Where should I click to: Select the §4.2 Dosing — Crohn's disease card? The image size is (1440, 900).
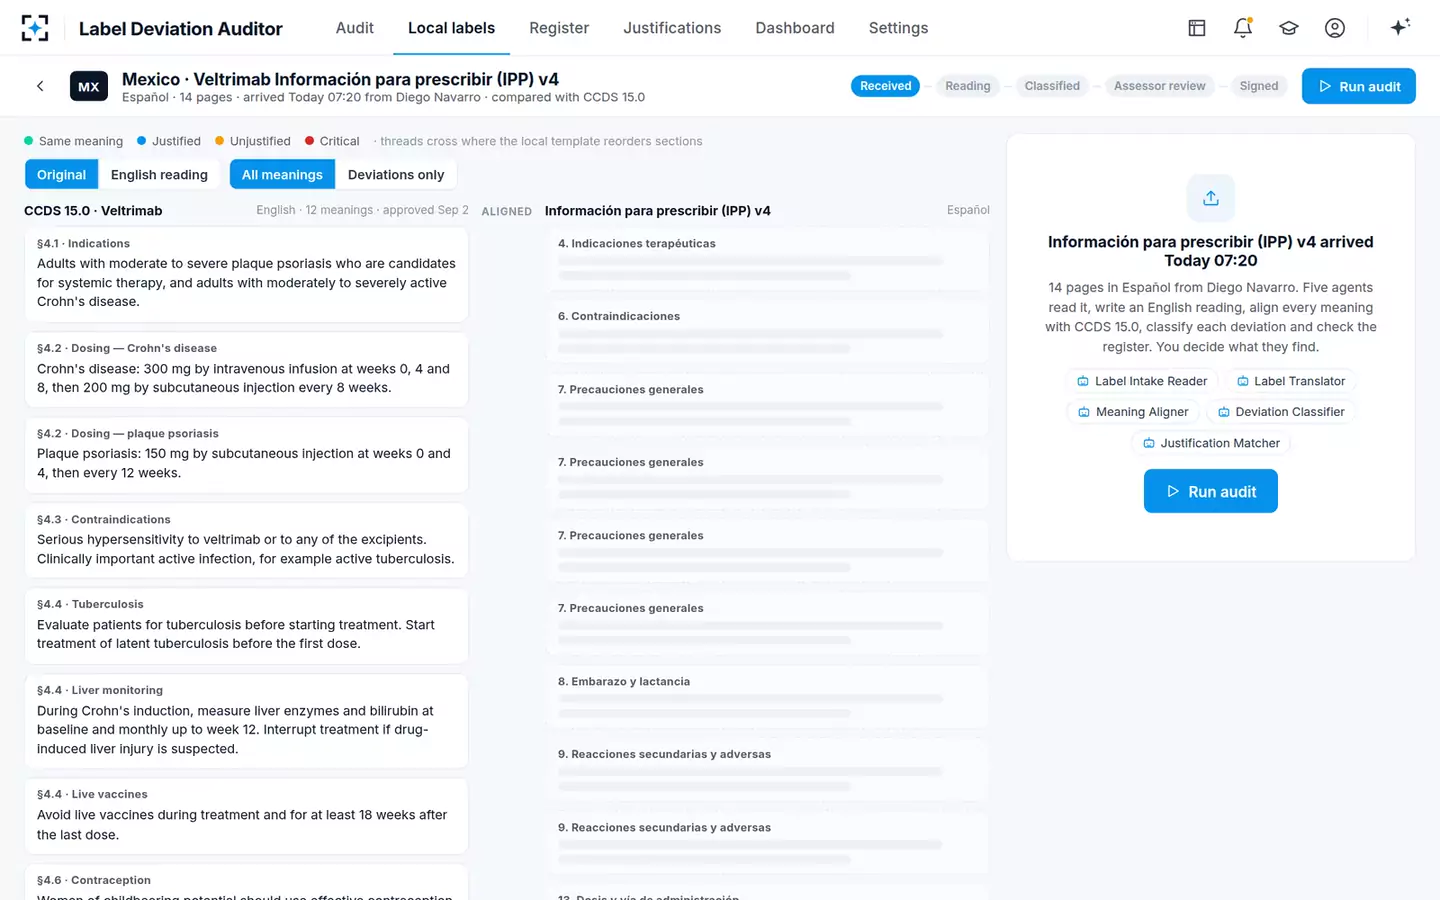tap(246, 370)
